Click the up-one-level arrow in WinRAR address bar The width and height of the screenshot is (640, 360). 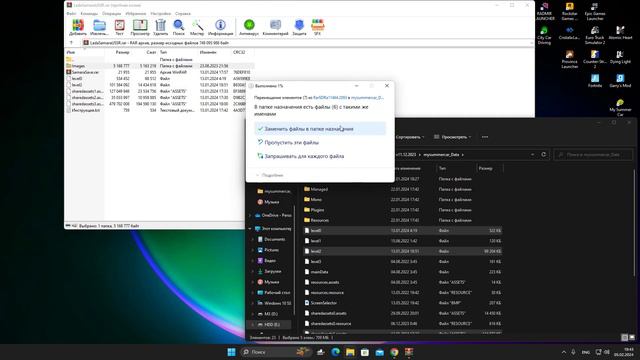click(71, 43)
